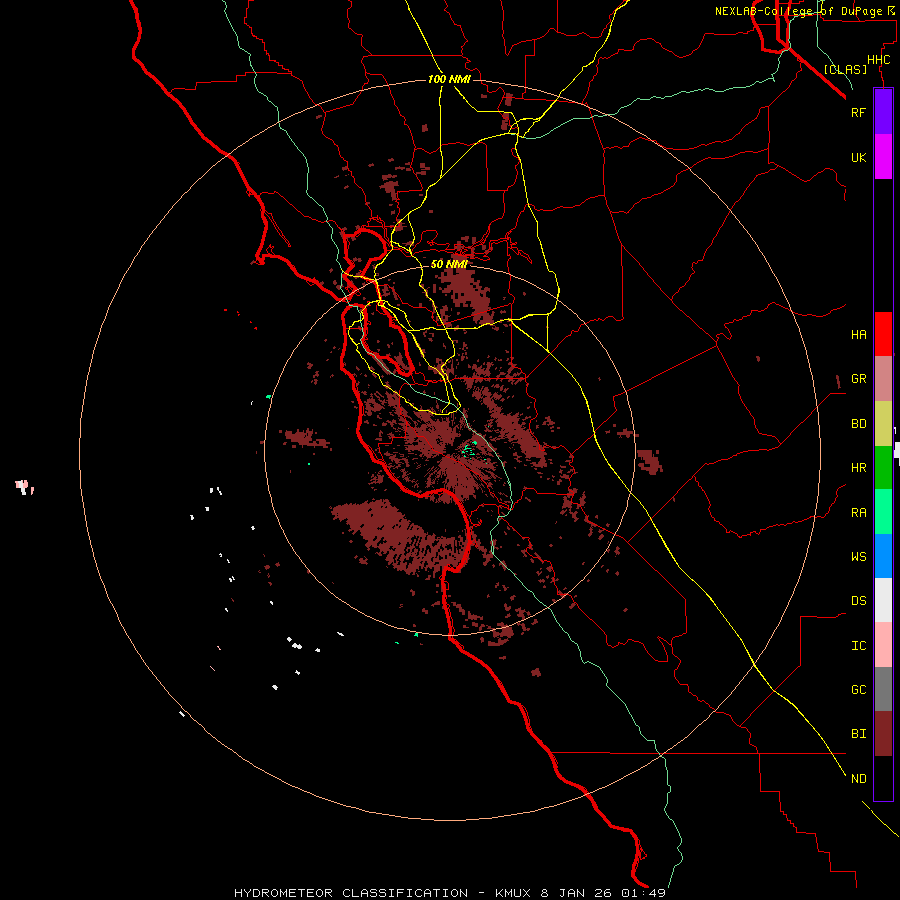Click the HA legend label
The height and width of the screenshot is (900, 900).
858,334
